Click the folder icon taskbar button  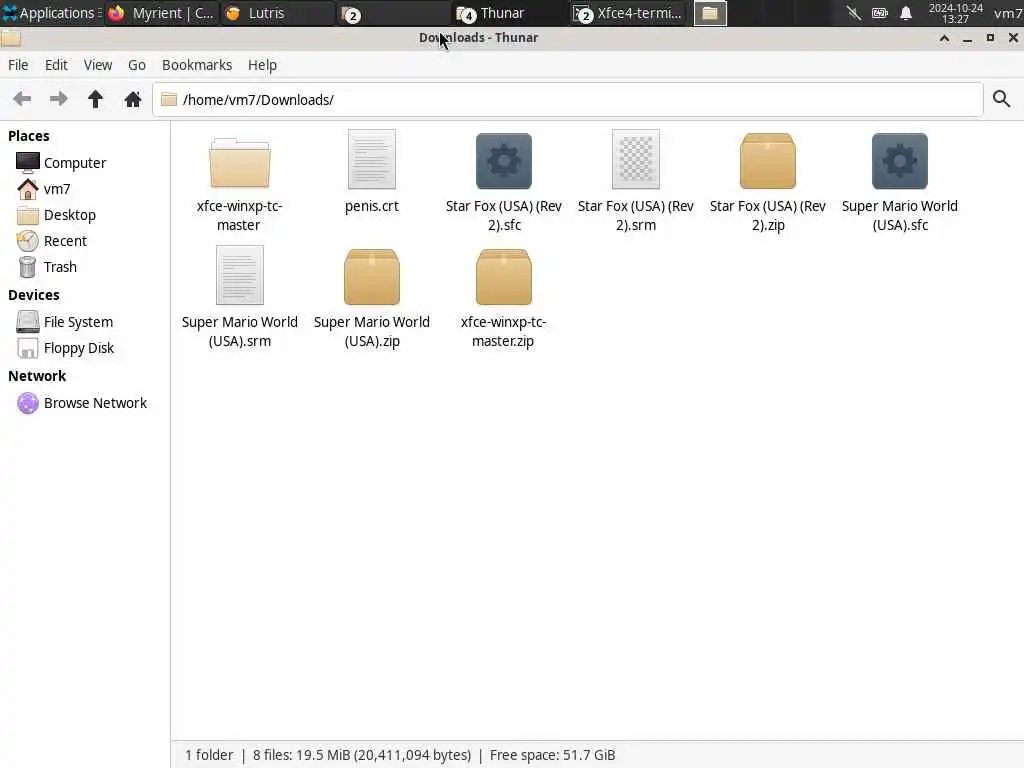click(710, 13)
